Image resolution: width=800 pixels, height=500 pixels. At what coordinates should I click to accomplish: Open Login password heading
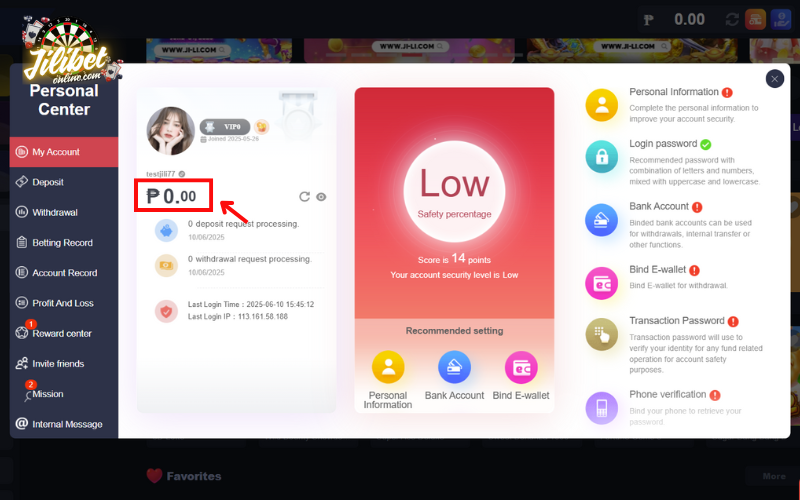pos(663,144)
